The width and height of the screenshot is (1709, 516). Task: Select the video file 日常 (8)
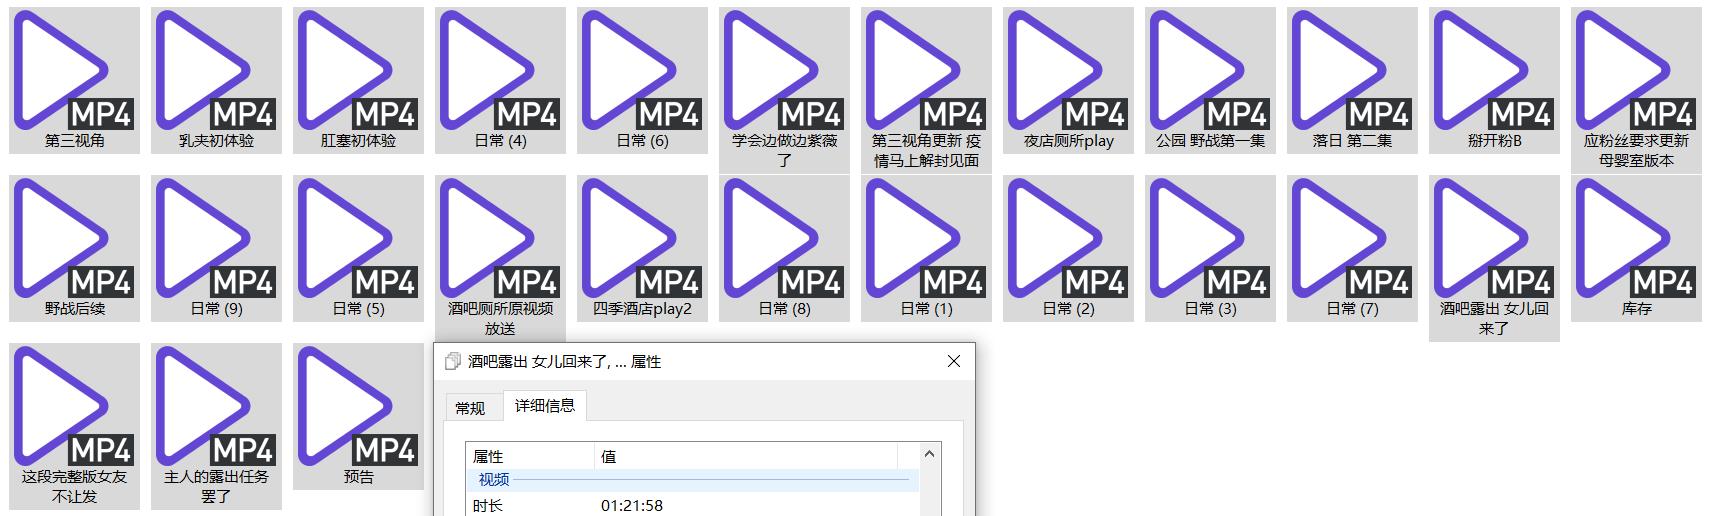point(785,248)
